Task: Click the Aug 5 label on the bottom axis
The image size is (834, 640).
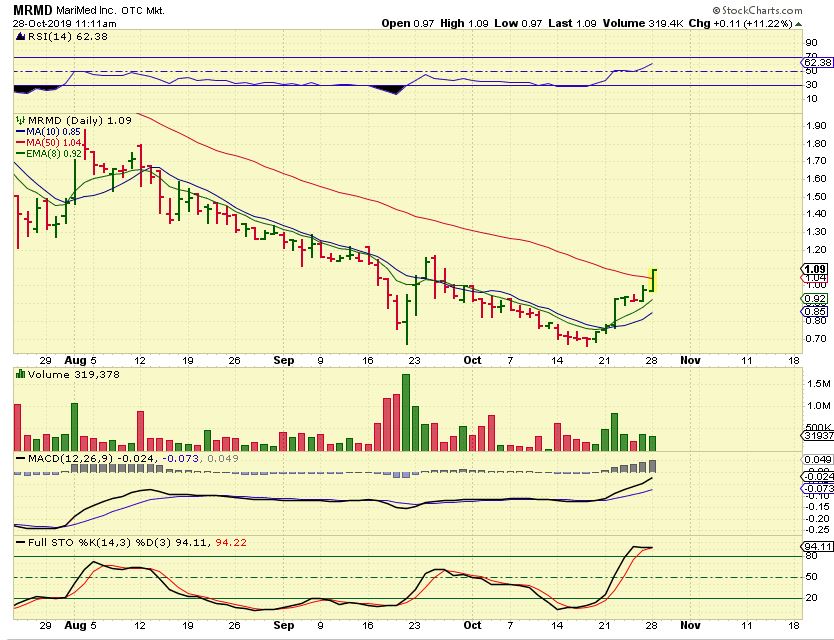Action: [81, 625]
